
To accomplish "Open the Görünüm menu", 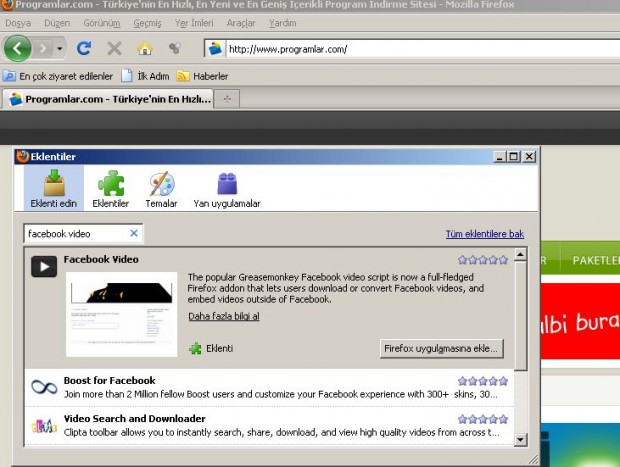I will pyautogui.click(x=102, y=23).
